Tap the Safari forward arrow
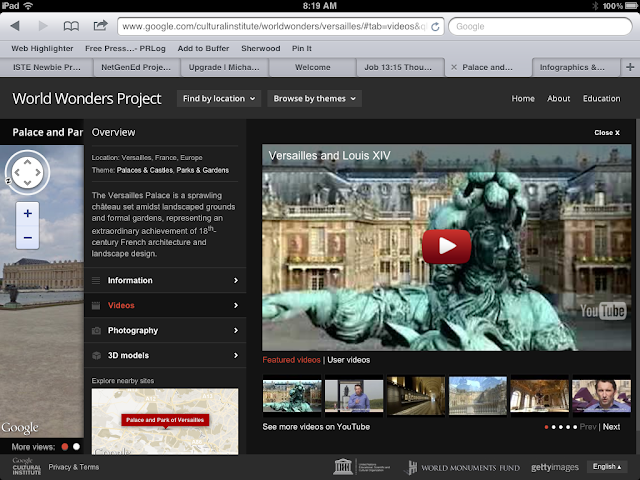Image resolution: width=640 pixels, height=480 pixels. pos(42,26)
